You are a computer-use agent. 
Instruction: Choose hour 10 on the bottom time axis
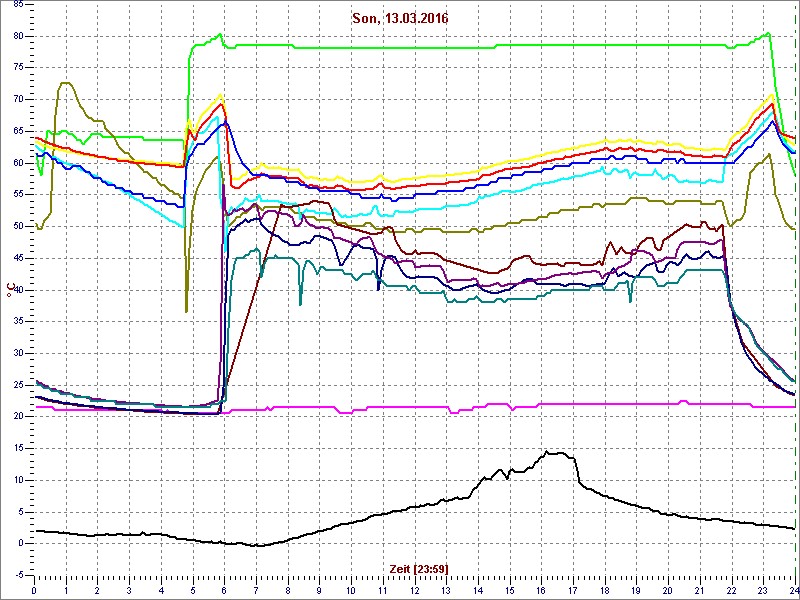[x=351, y=591]
